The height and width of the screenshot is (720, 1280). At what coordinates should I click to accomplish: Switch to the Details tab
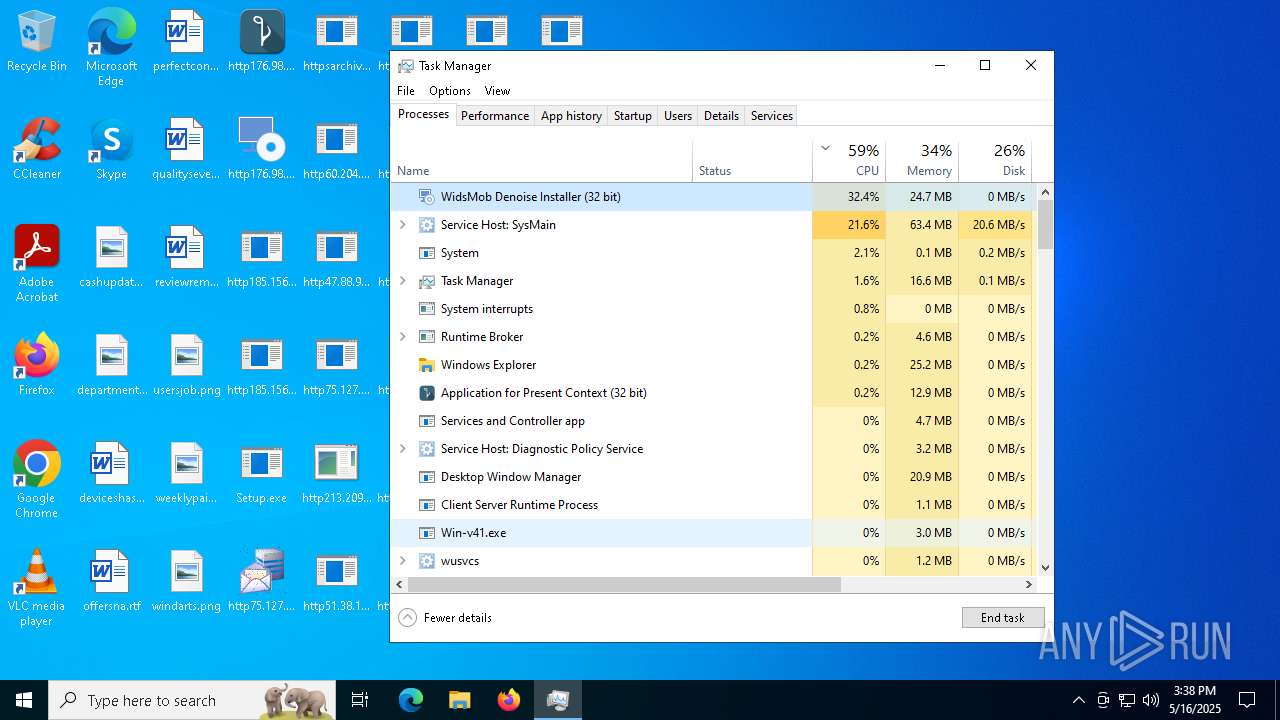pyautogui.click(x=721, y=116)
